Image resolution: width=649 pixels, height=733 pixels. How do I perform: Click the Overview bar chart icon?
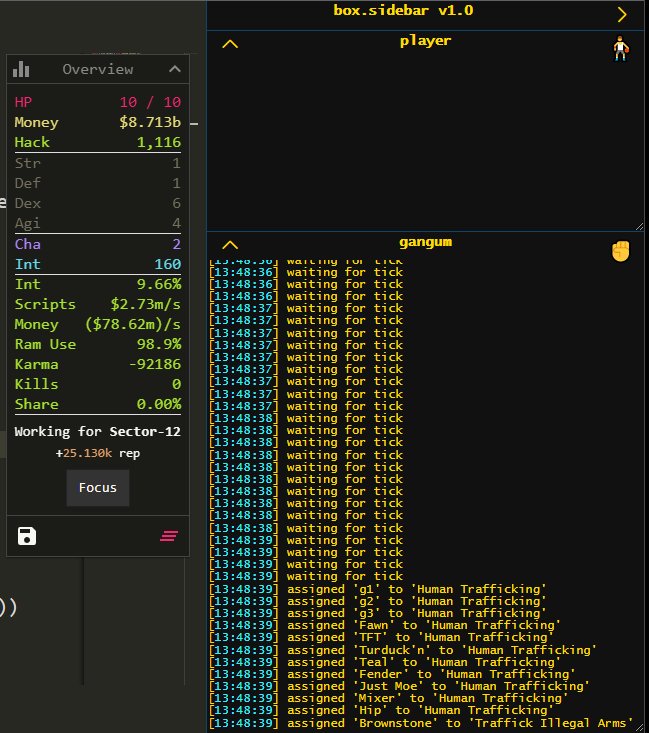coord(21,69)
